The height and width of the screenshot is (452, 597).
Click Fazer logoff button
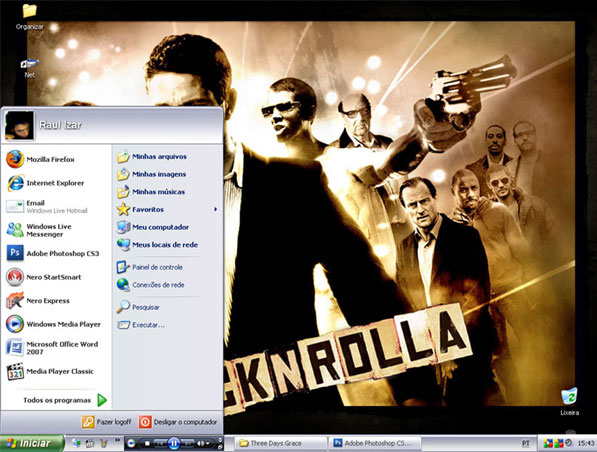pyautogui.click(x=106, y=422)
